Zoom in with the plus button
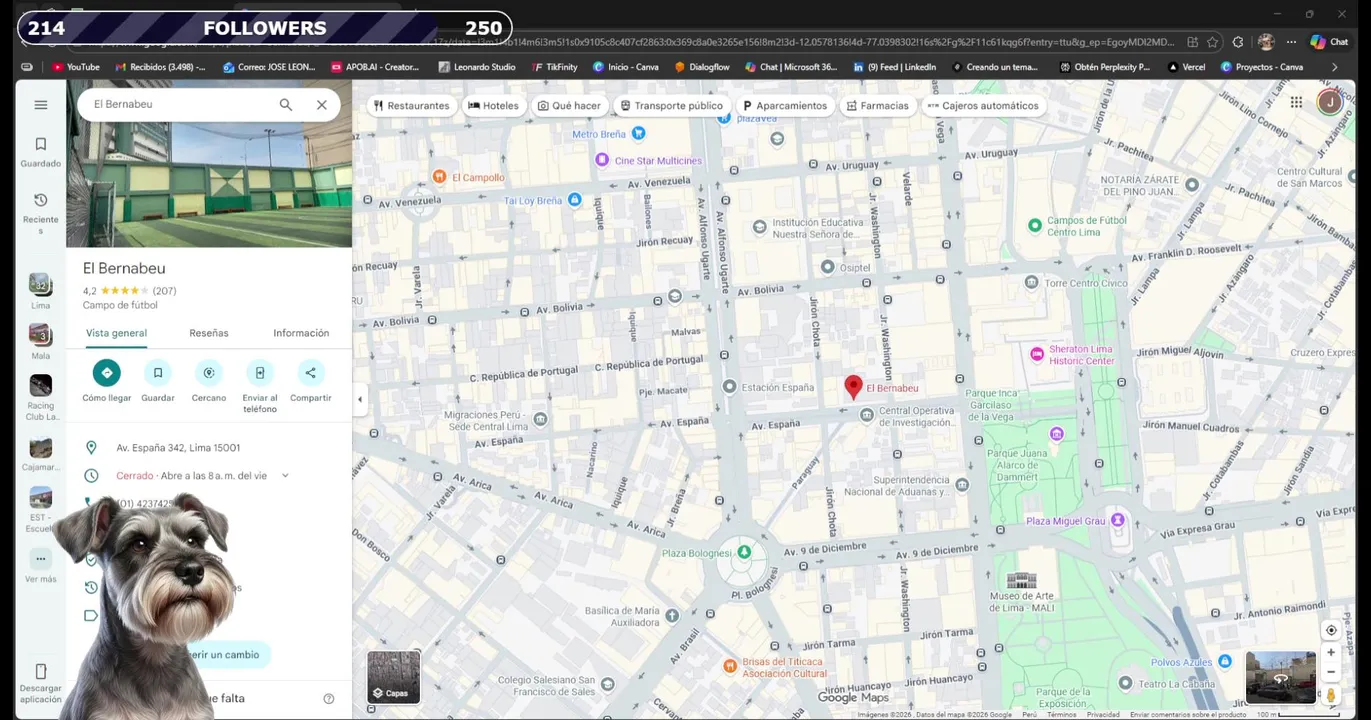 [x=1331, y=652]
